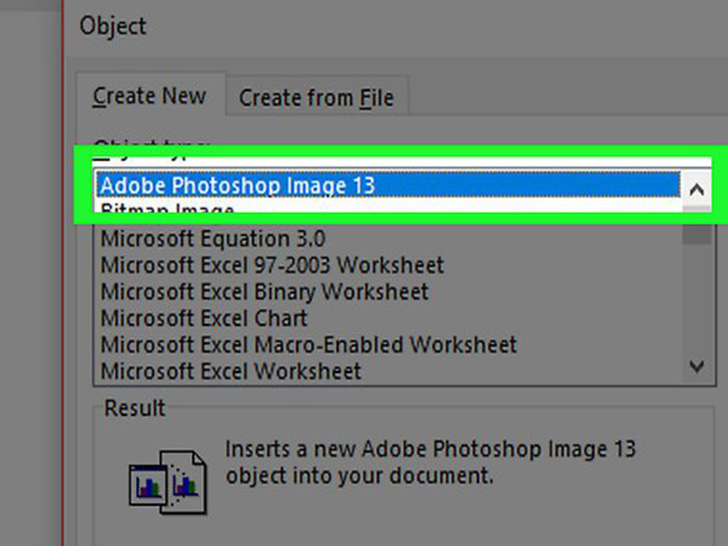728x546 pixels.
Task: Choose Microsoft Equation 3.0 from list
Action: click(x=212, y=239)
